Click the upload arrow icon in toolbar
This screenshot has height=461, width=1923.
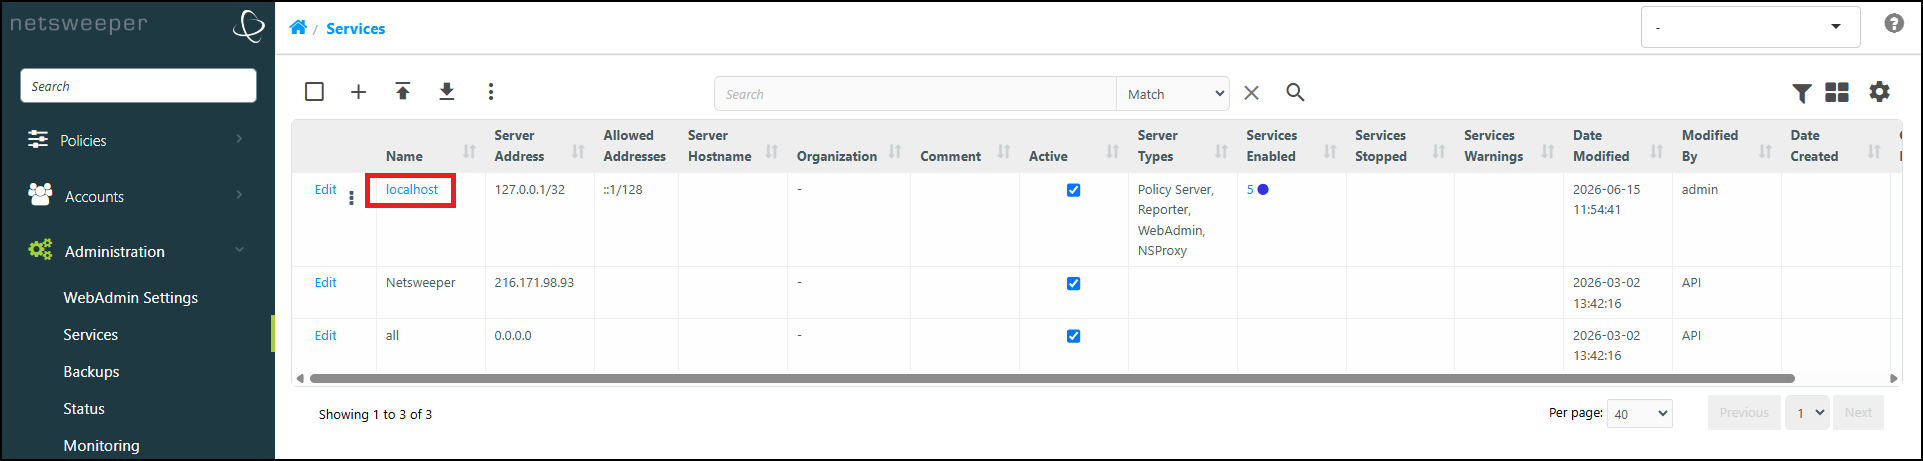403,92
